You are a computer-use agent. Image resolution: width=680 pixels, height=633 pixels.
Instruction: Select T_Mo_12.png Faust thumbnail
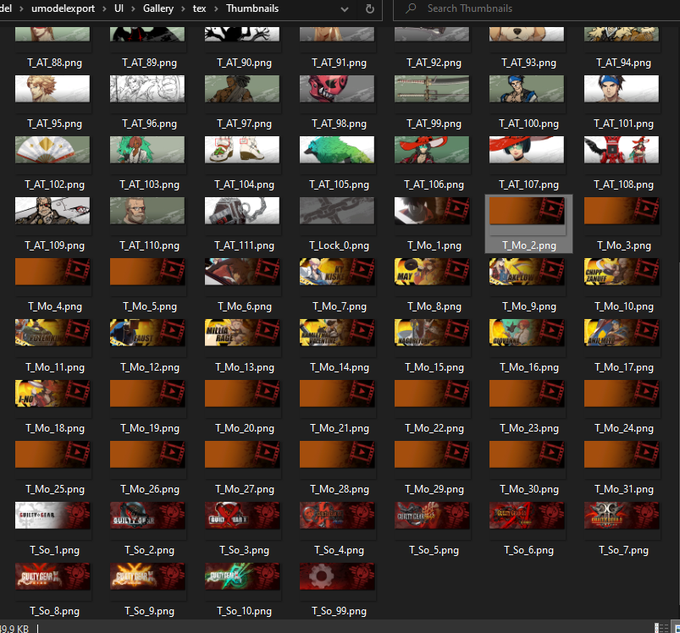pyautogui.click(x=147, y=333)
